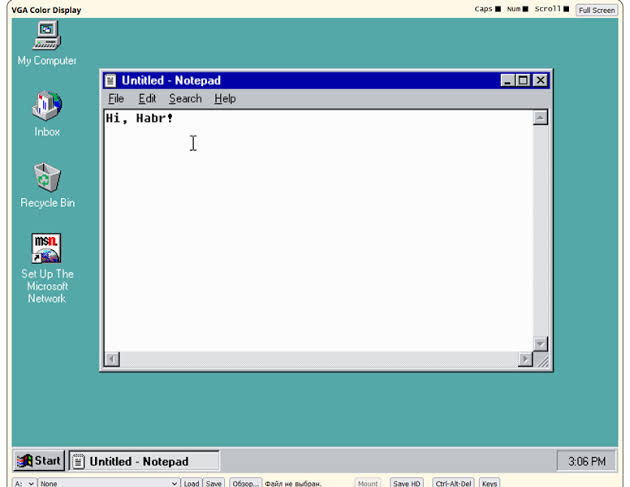Click the horizontal scrollbar right arrow
Screen dimensions: 630x487
(x=525, y=359)
